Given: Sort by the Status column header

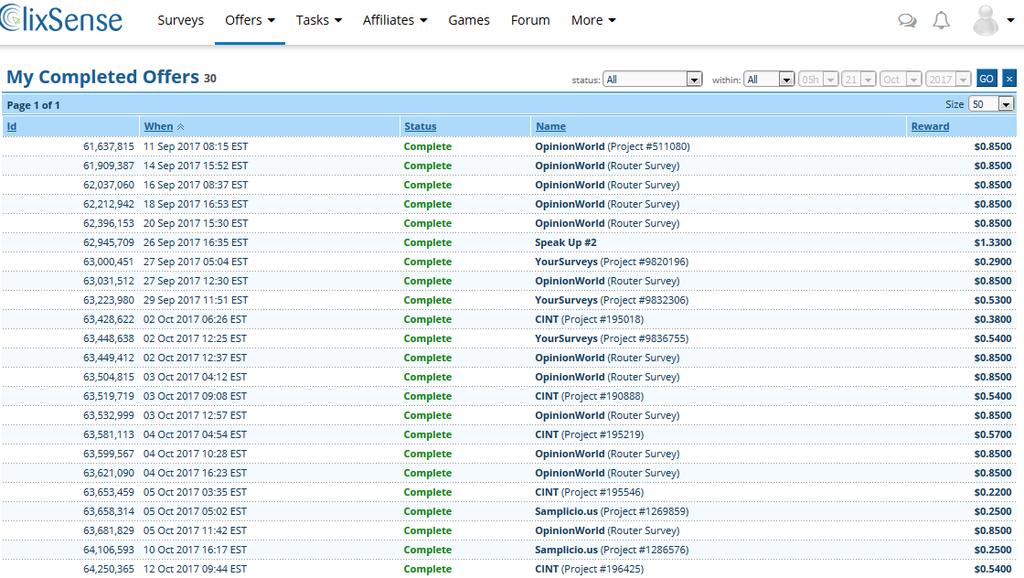Looking at the screenshot, I should (x=420, y=127).
